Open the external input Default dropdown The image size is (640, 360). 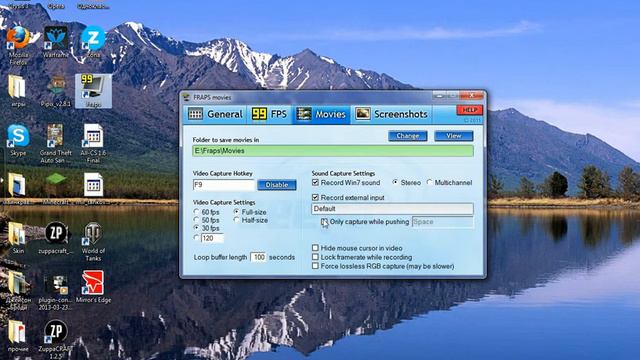(392, 209)
